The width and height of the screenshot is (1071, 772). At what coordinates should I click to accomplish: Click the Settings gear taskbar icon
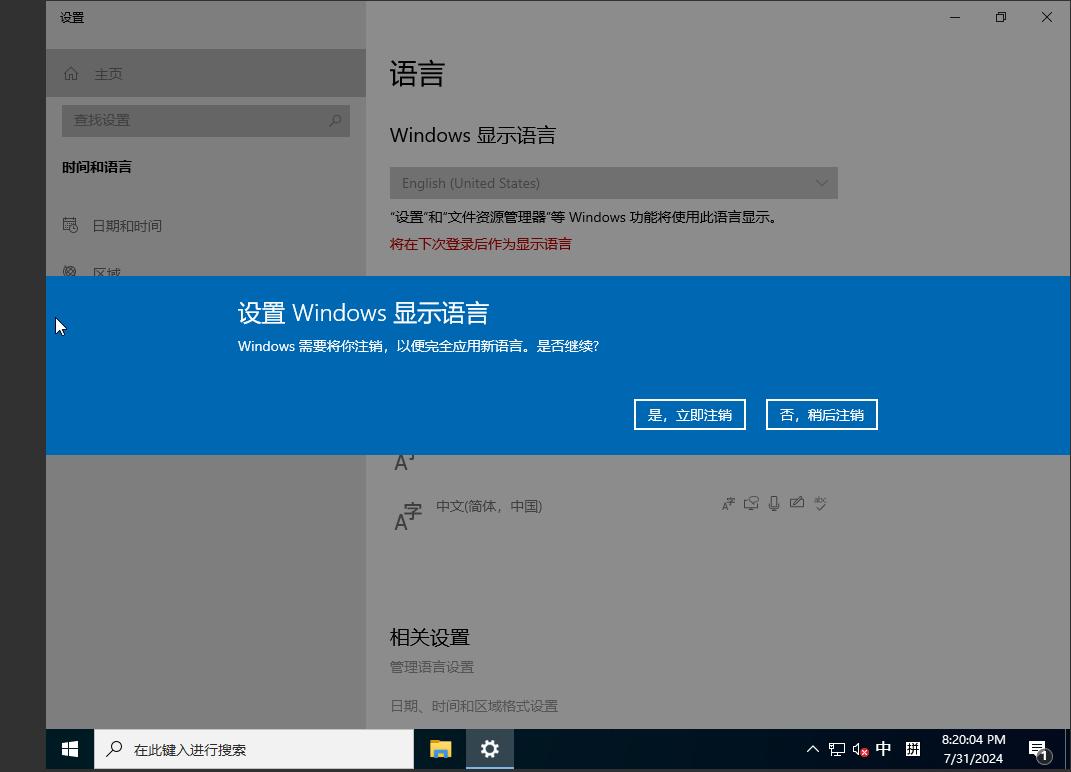point(490,749)
